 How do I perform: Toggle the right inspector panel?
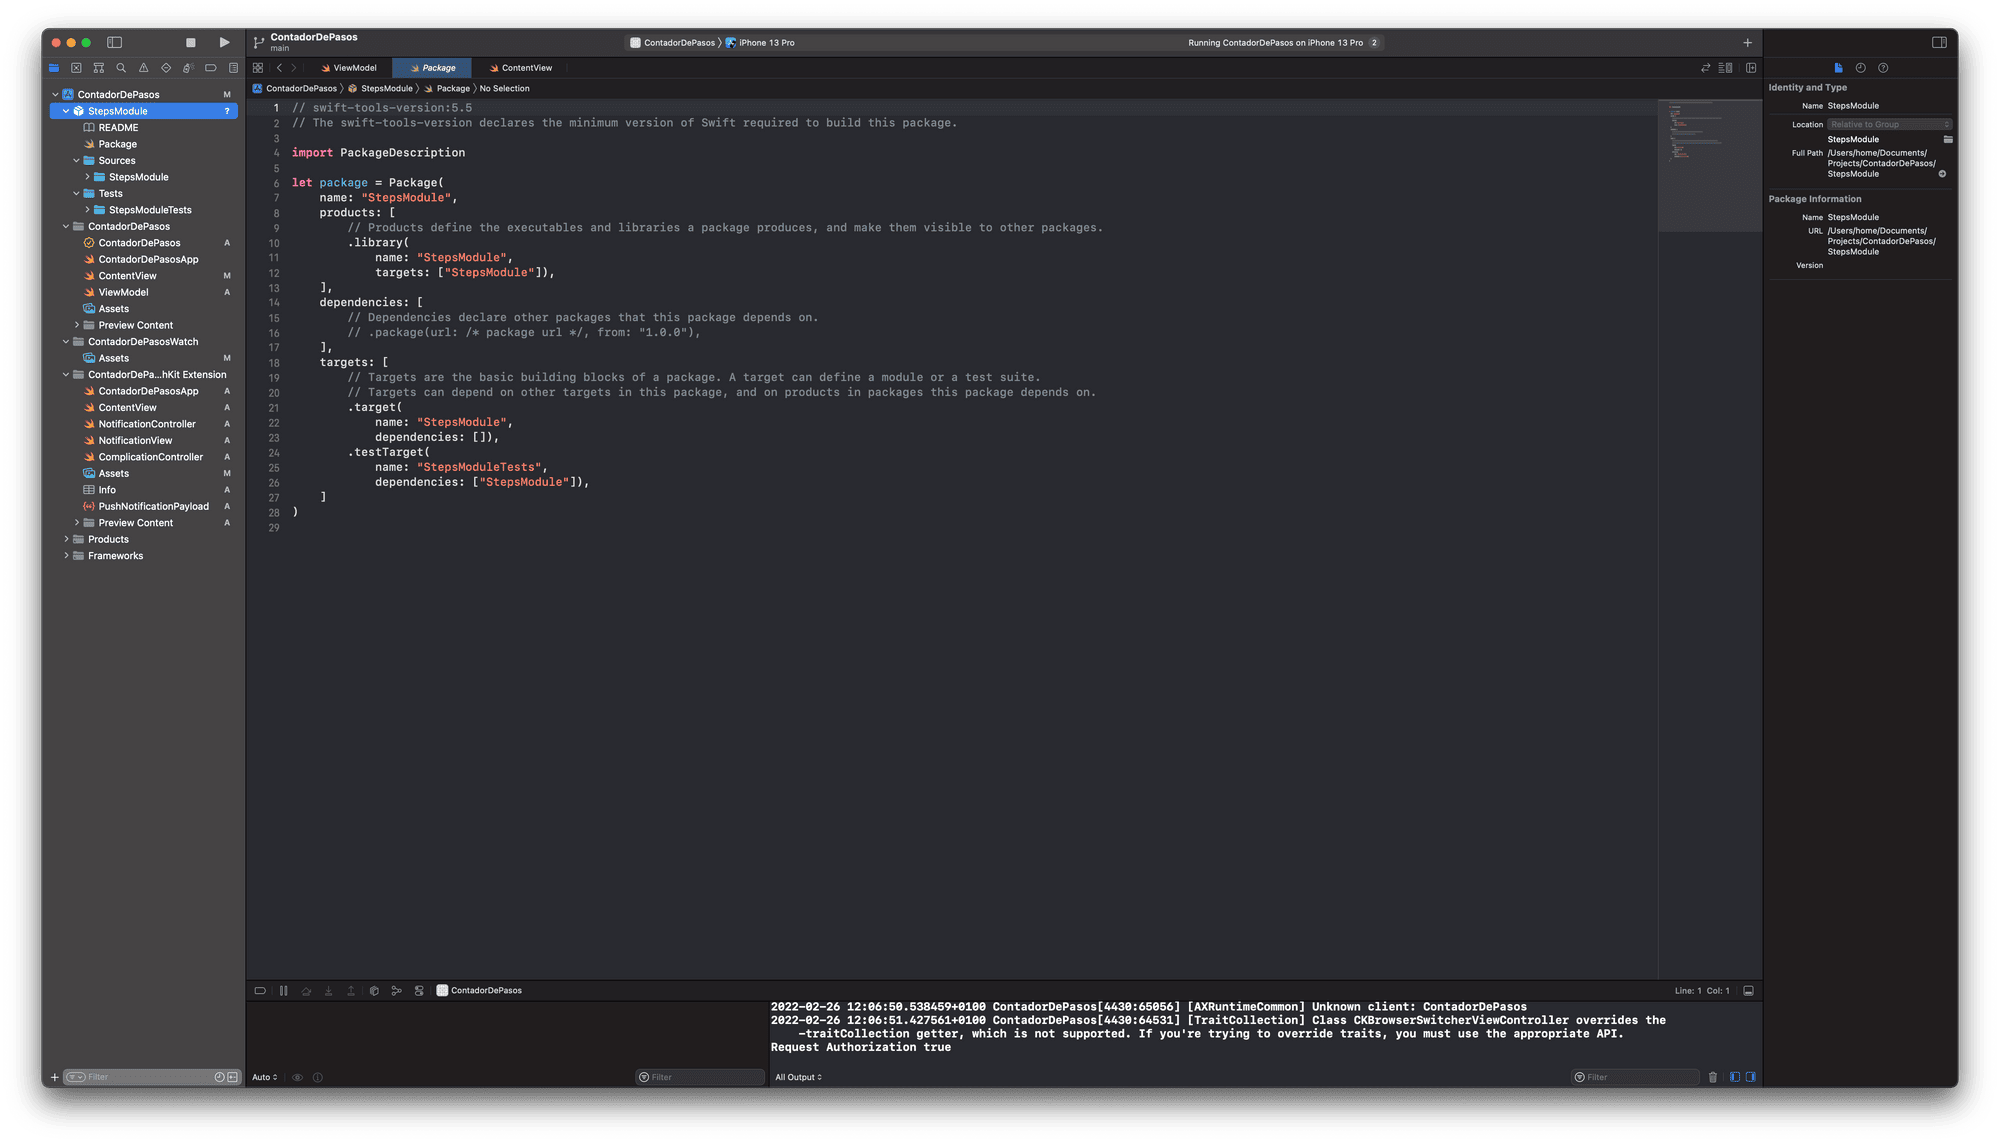click(x=1939, y=42)
